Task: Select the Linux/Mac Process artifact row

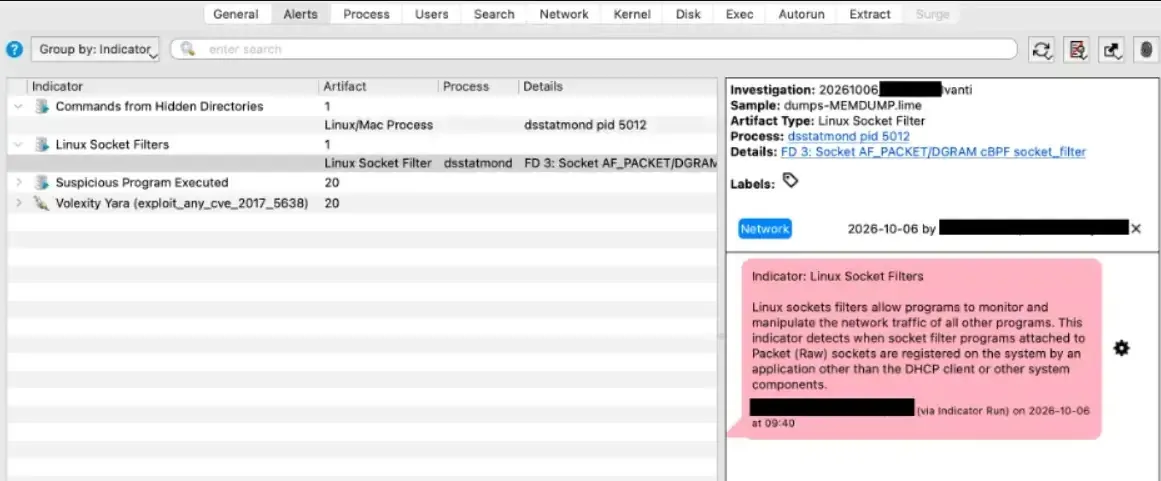Action: tap(361, 125)
